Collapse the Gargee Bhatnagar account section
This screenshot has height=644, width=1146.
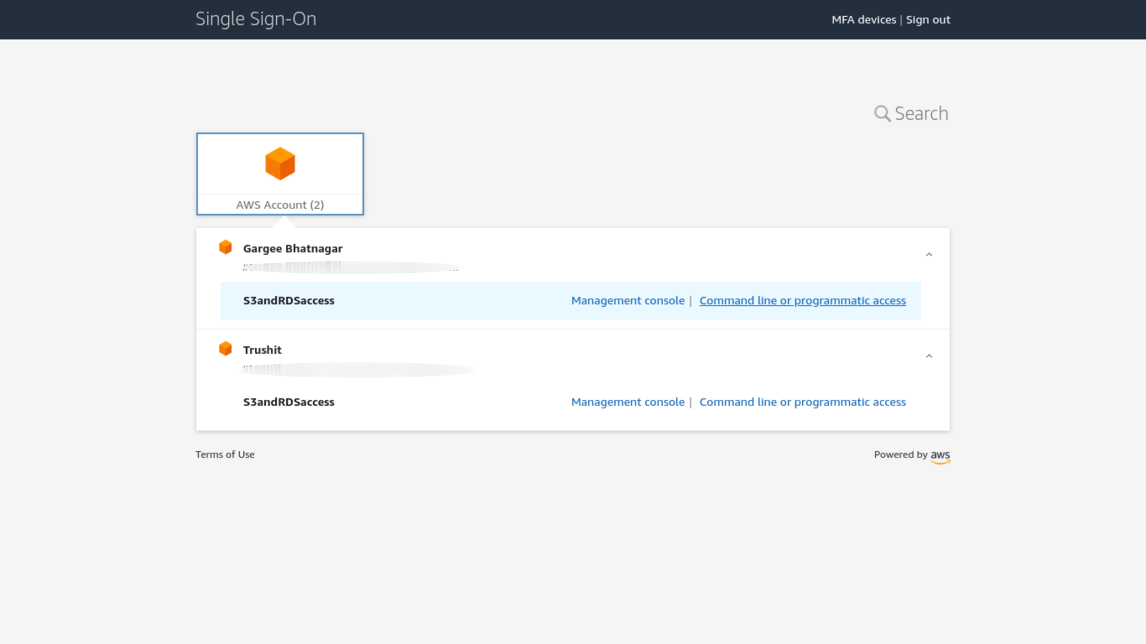(929, 255)
